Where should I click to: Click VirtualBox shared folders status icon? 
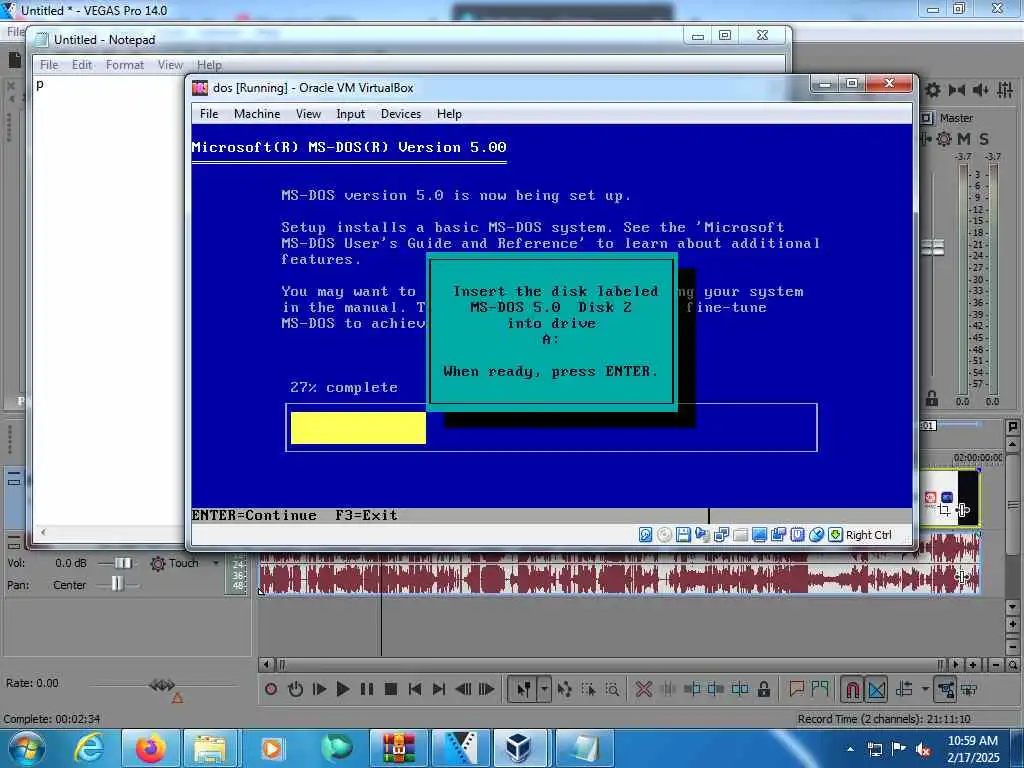740,535
